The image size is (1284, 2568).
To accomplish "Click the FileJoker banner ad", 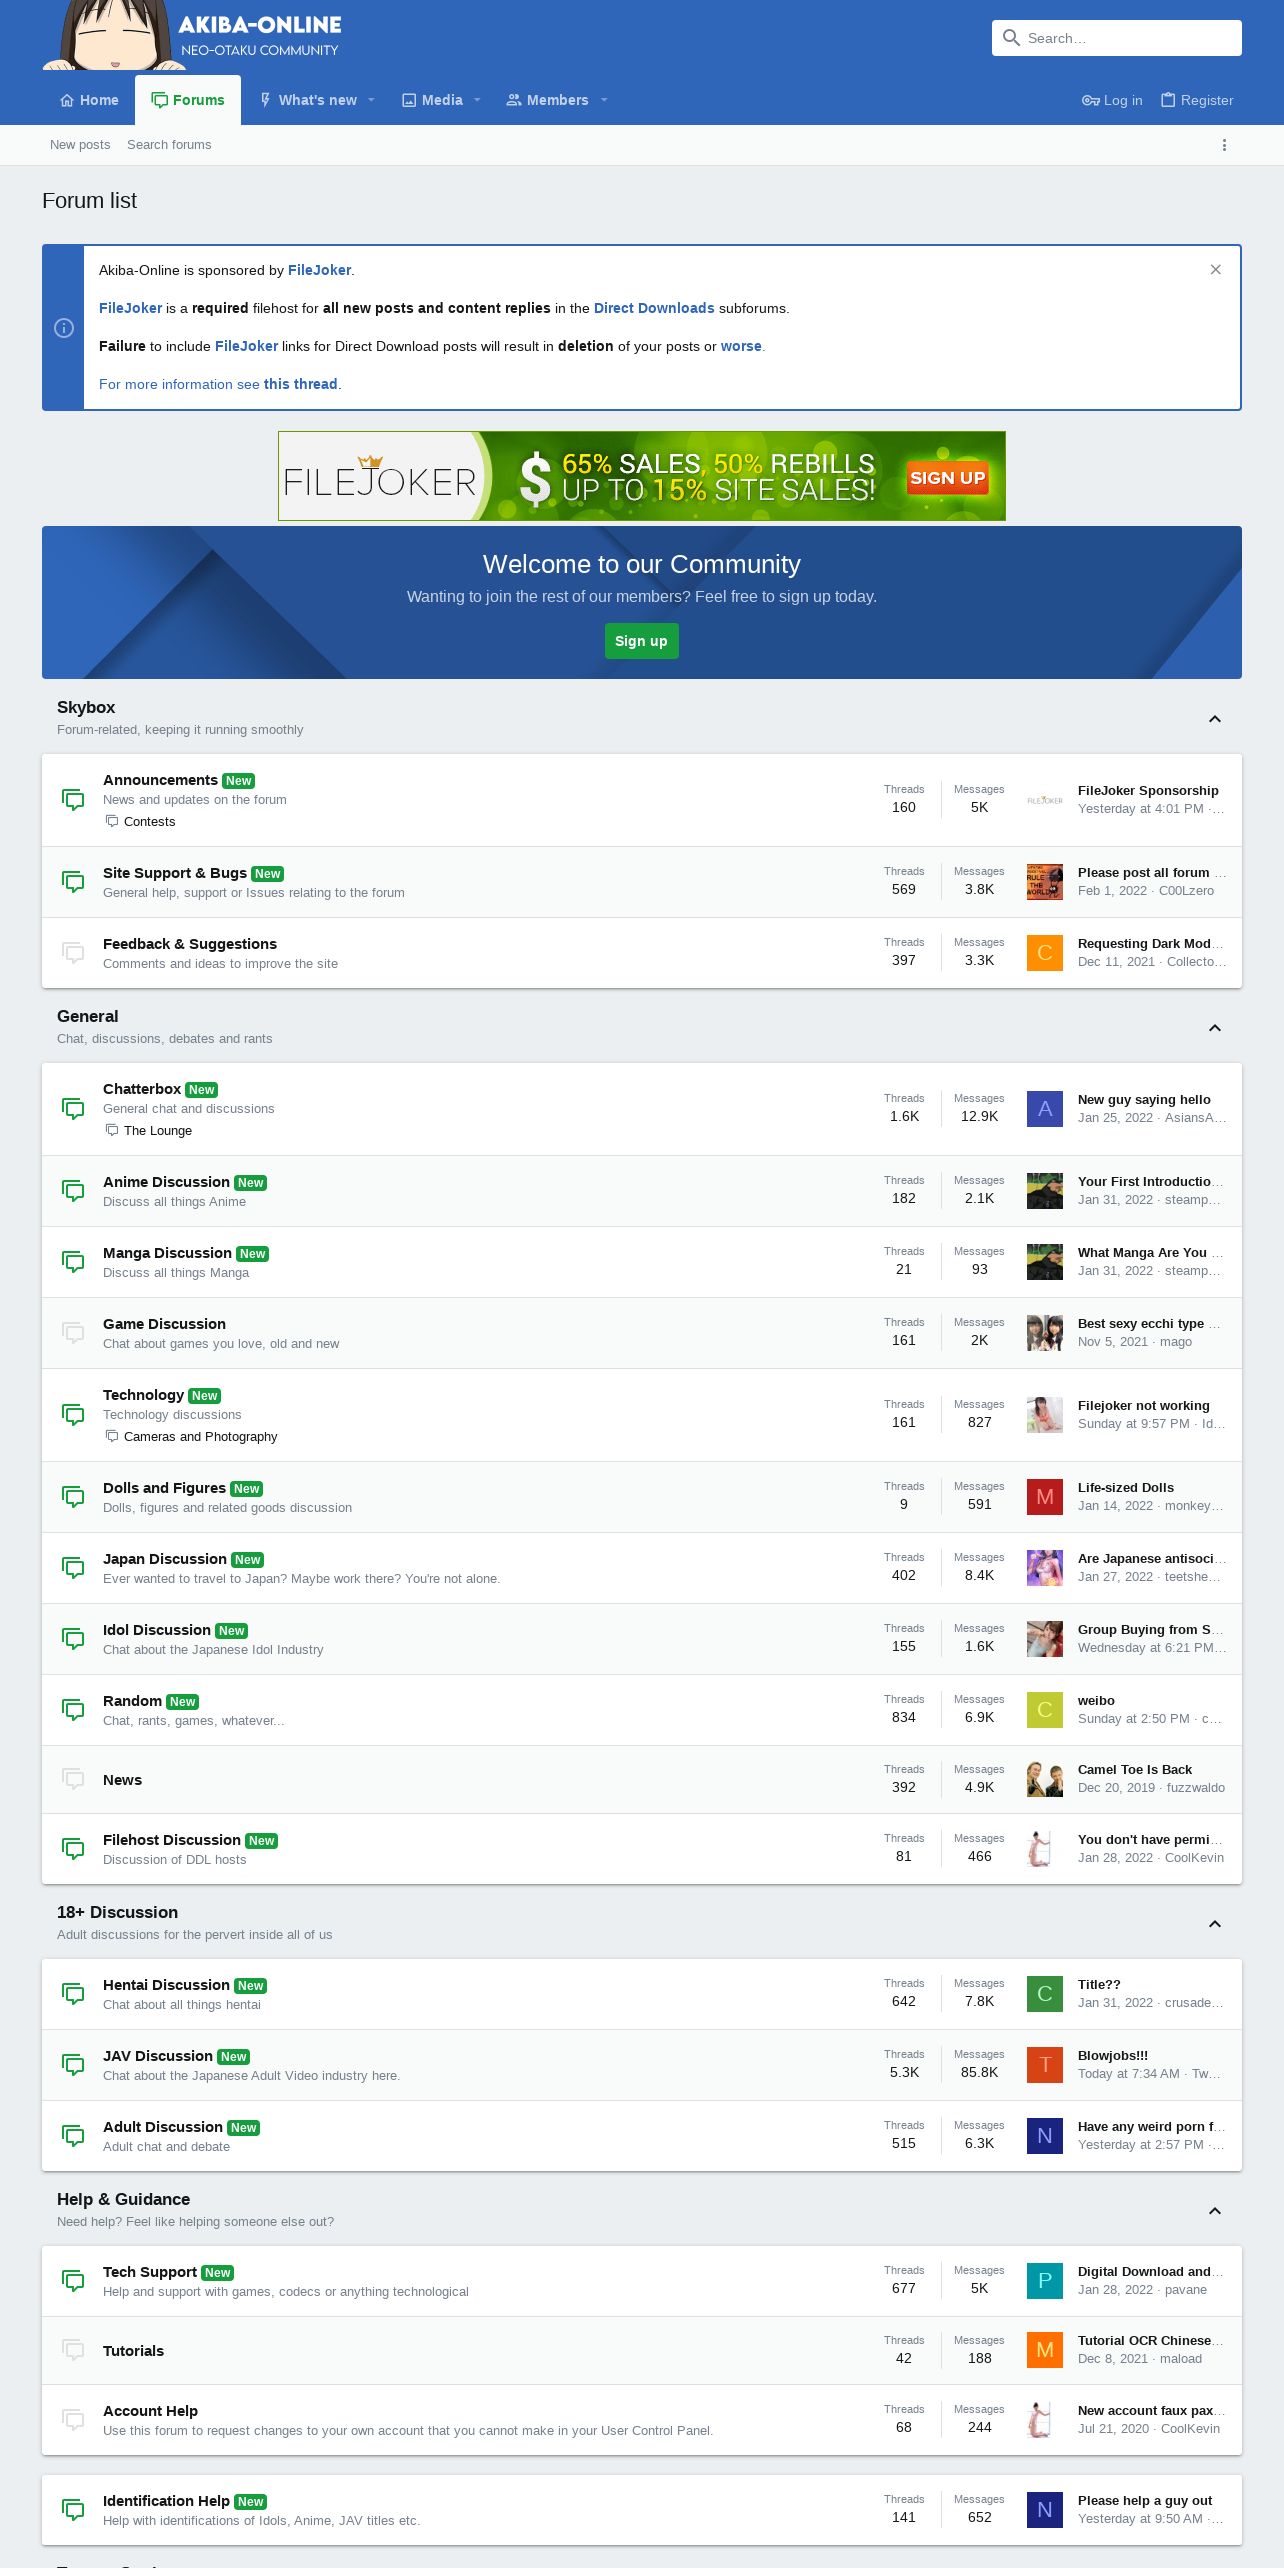I will tap(642, 476).
